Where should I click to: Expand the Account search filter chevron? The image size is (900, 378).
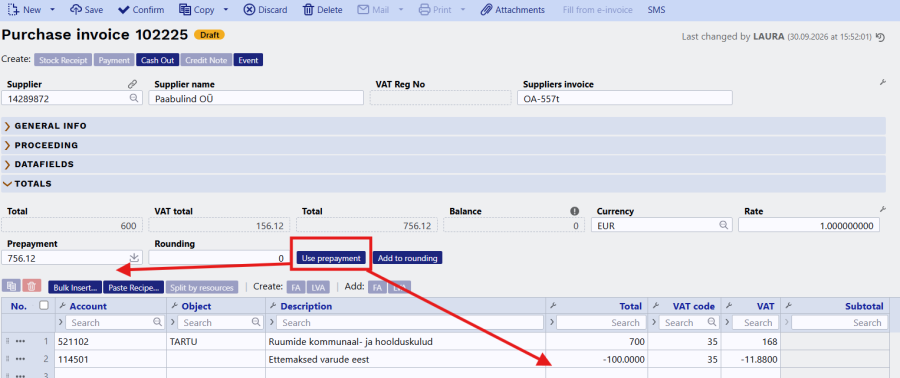60,323
